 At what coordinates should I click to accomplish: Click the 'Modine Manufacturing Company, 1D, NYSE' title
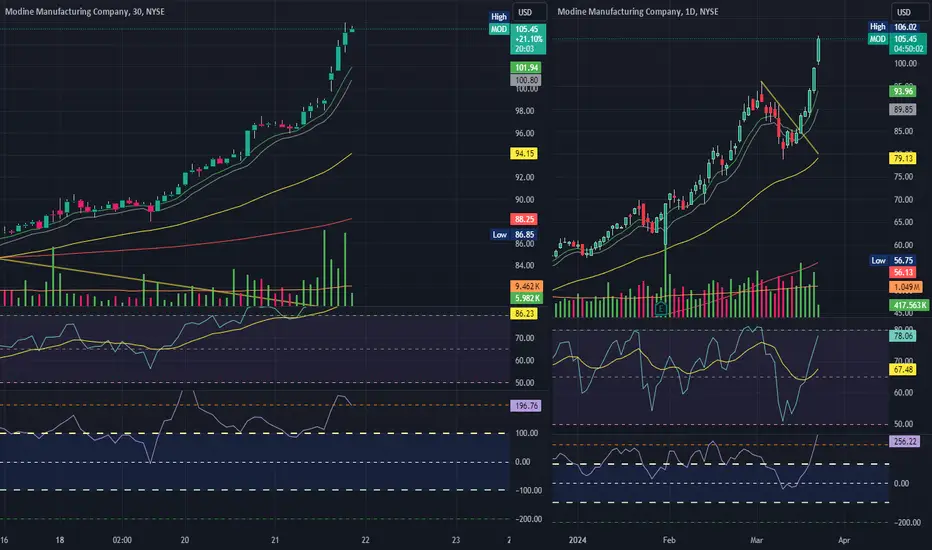click(x=638, y=11)
